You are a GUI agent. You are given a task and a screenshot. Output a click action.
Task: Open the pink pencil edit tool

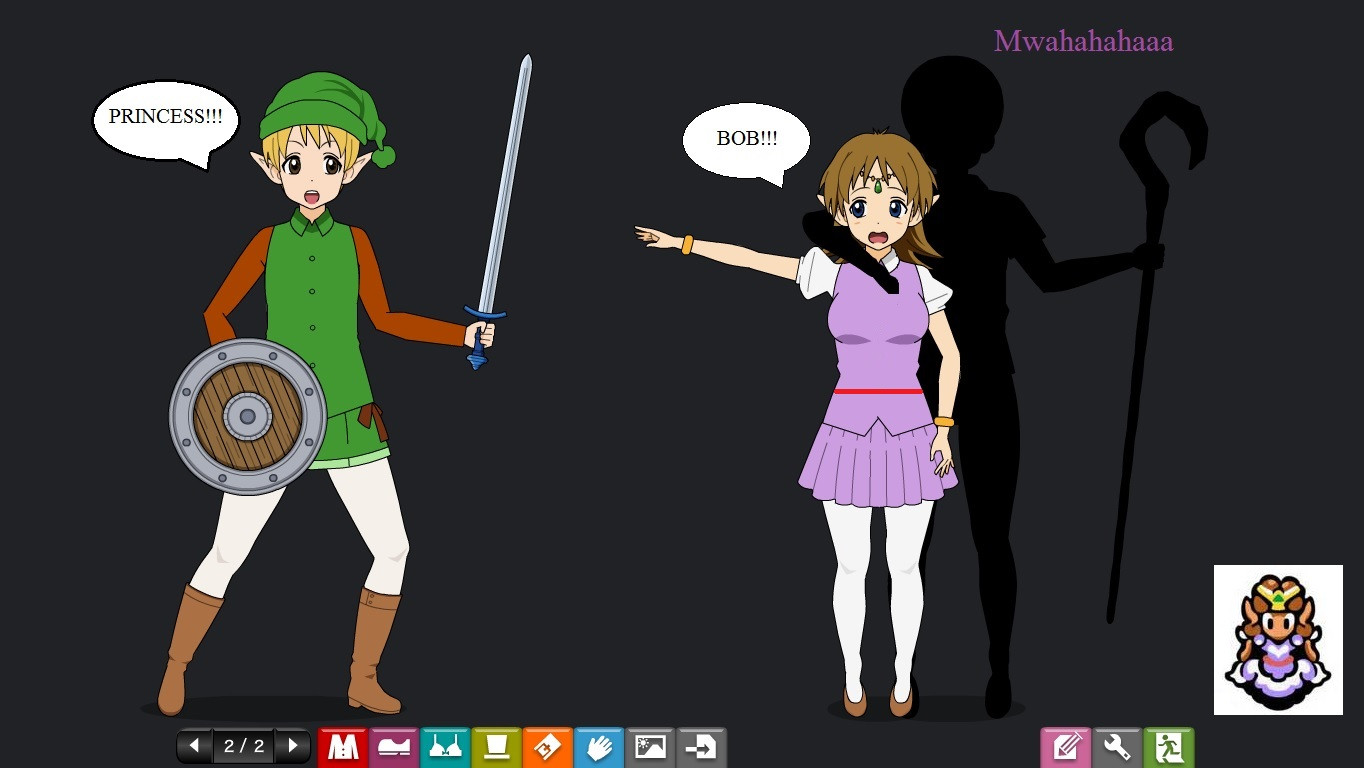pos(1066,747)
